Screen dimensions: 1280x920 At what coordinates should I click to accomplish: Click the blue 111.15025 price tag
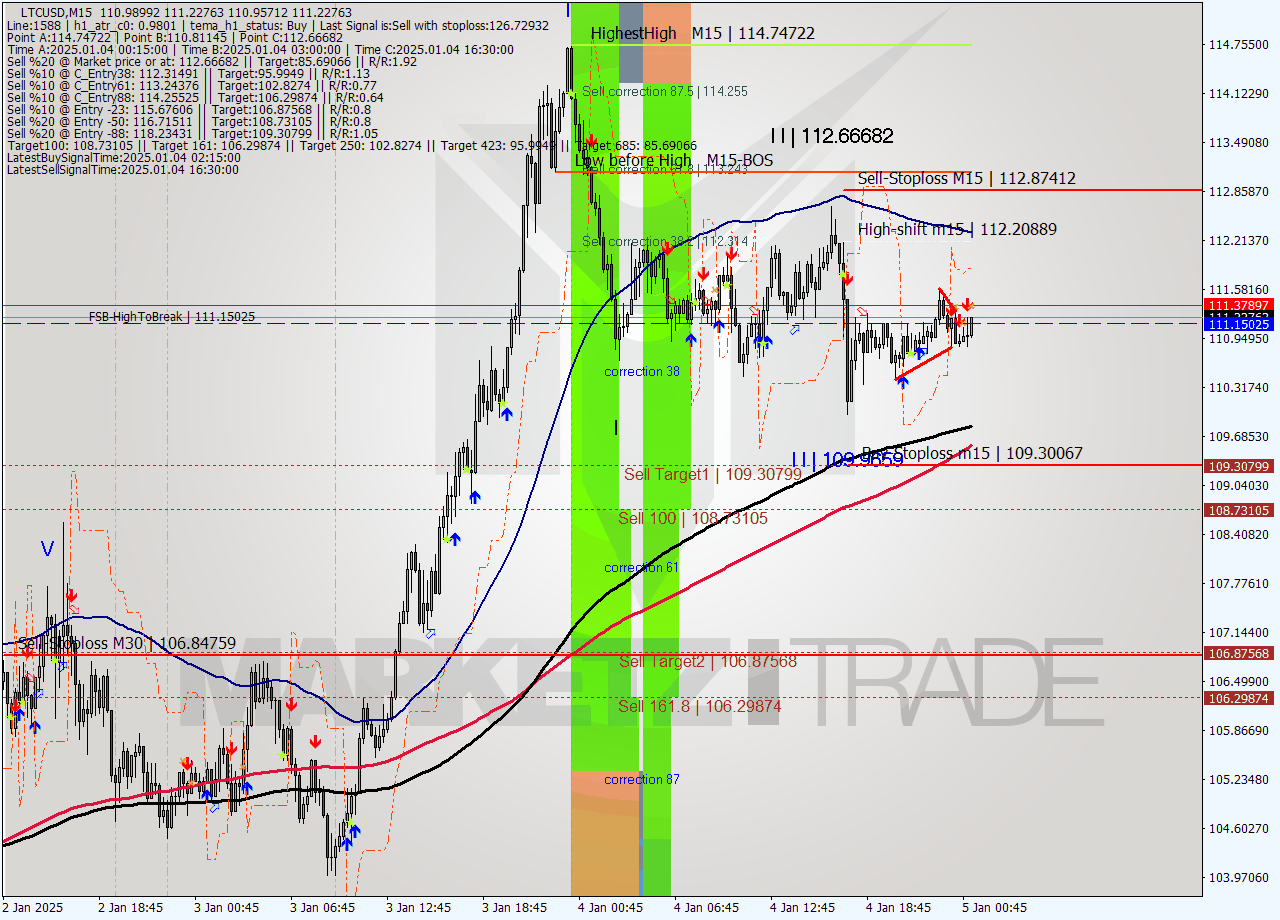[1239, 325]
